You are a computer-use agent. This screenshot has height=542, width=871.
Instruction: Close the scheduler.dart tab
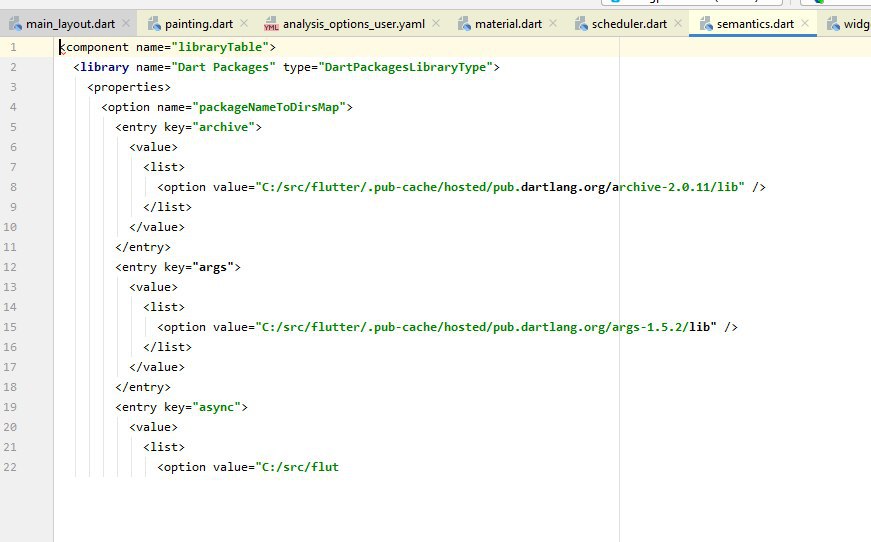tap(678, 23)
